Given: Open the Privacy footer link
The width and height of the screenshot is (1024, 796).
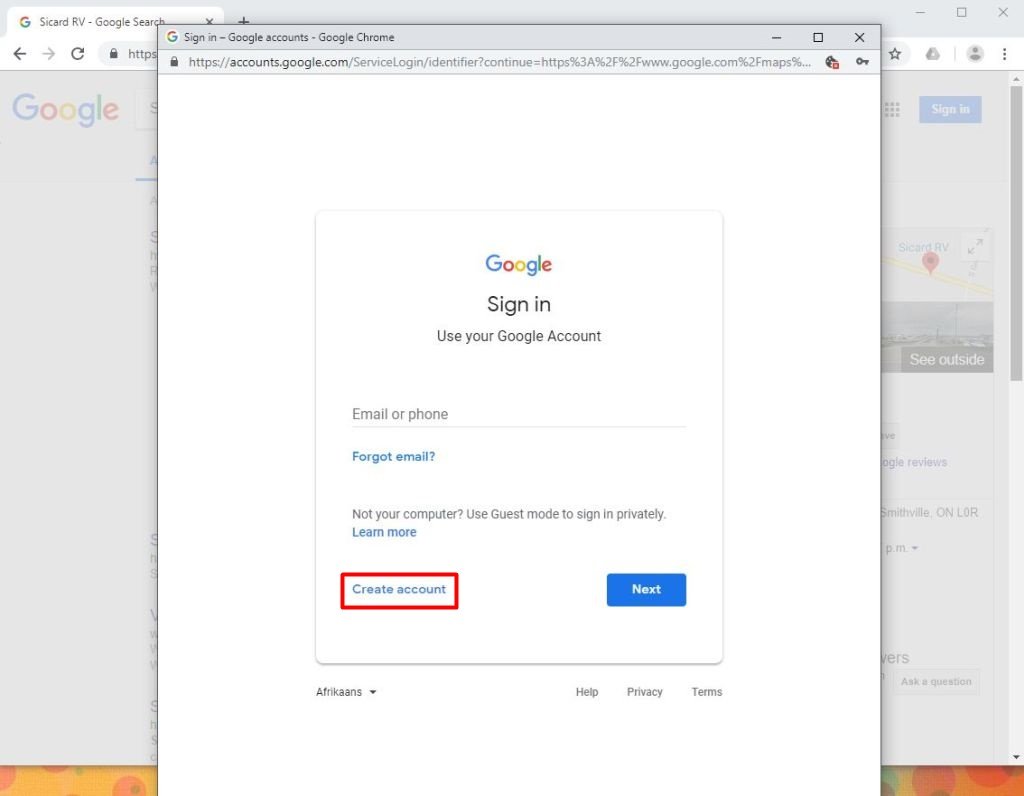Looking at the screenshot, I should pyautogui.click(x=644, y=692).
